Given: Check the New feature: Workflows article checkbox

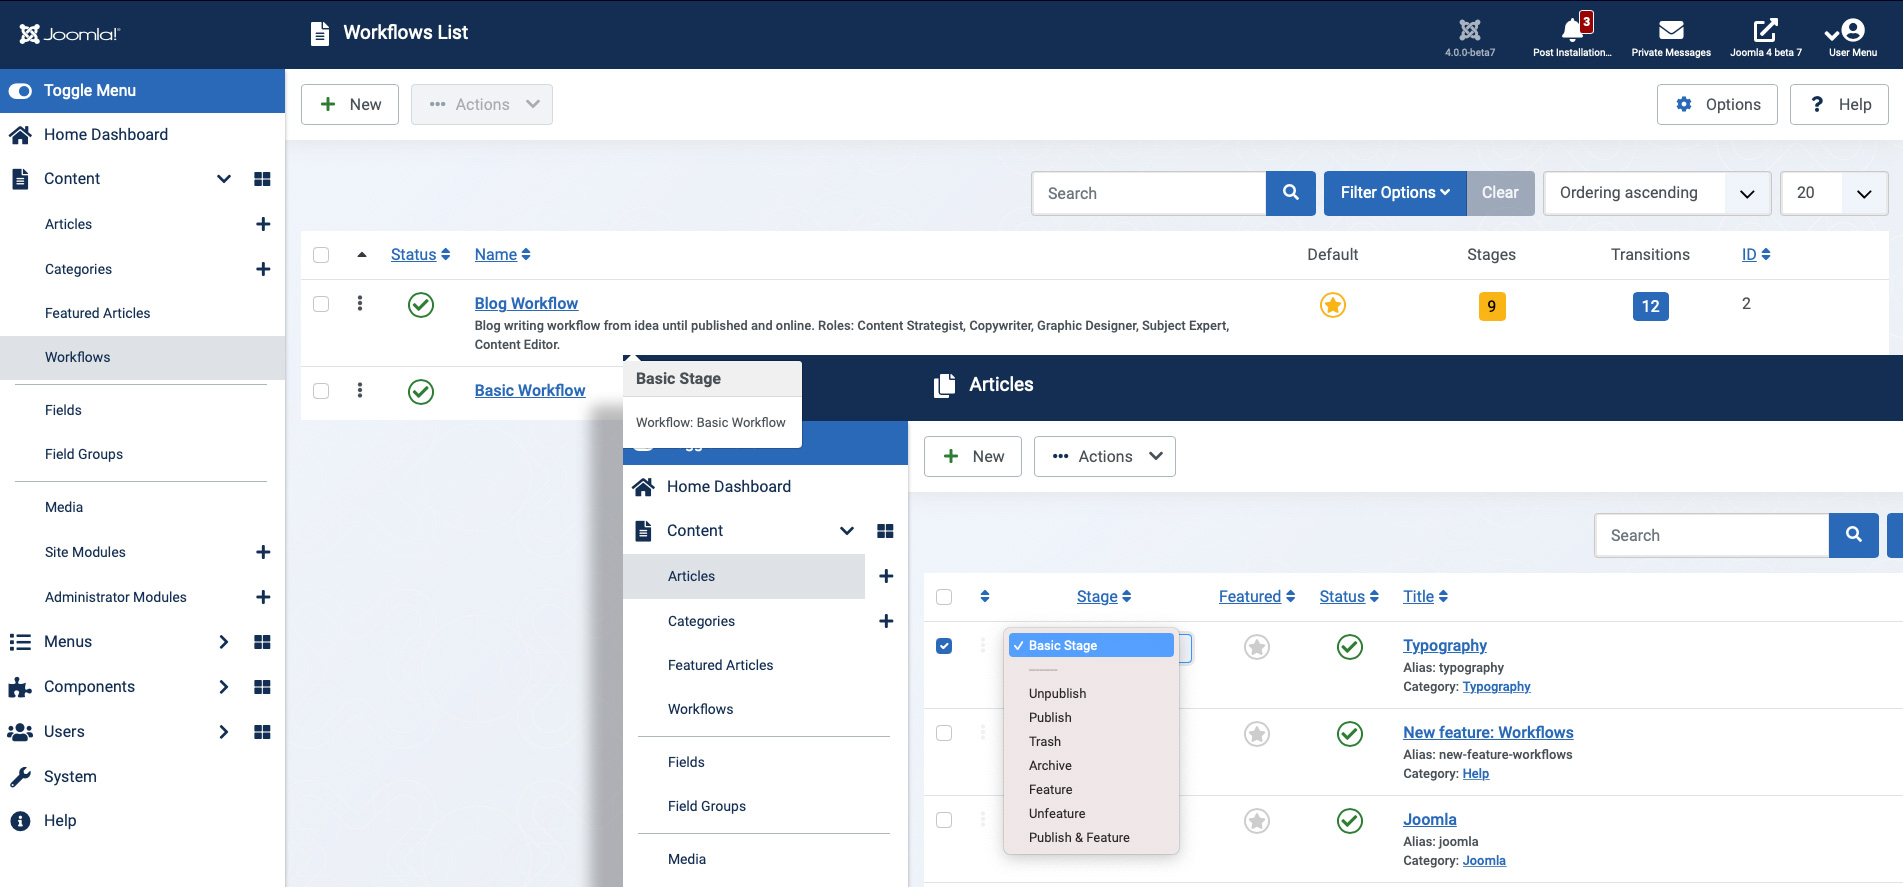Looking at the screenshot, I should [x=944, y=733].
